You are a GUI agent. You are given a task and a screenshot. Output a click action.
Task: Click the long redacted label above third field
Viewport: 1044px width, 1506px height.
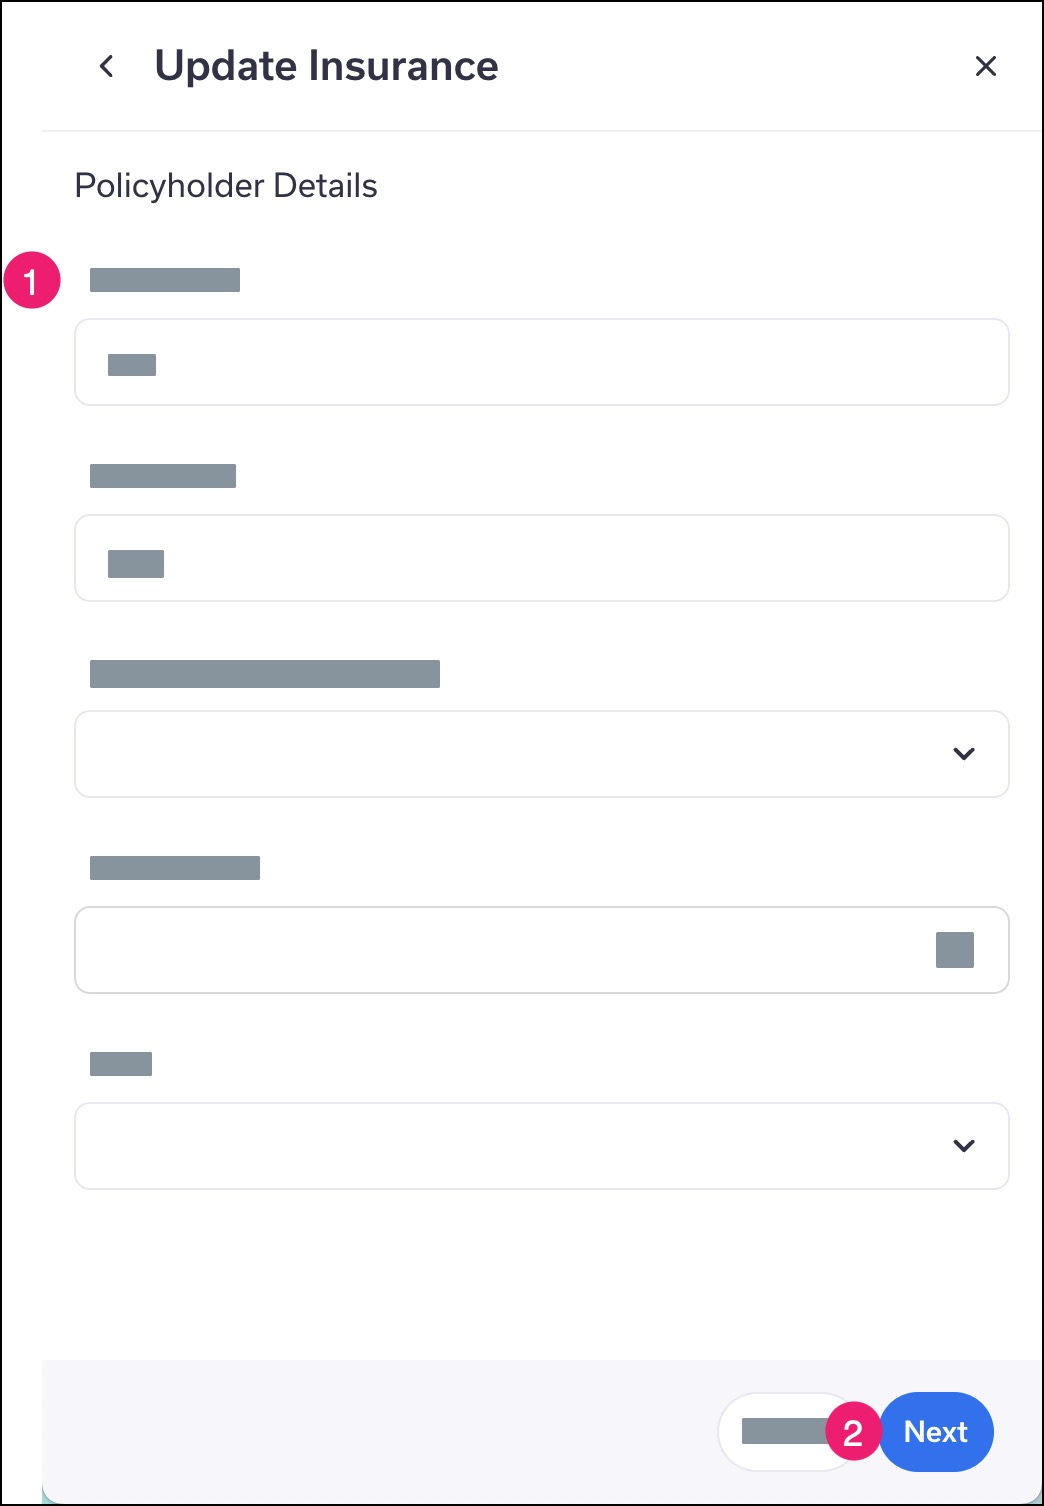pyautogui.click(x=265, y=674)
